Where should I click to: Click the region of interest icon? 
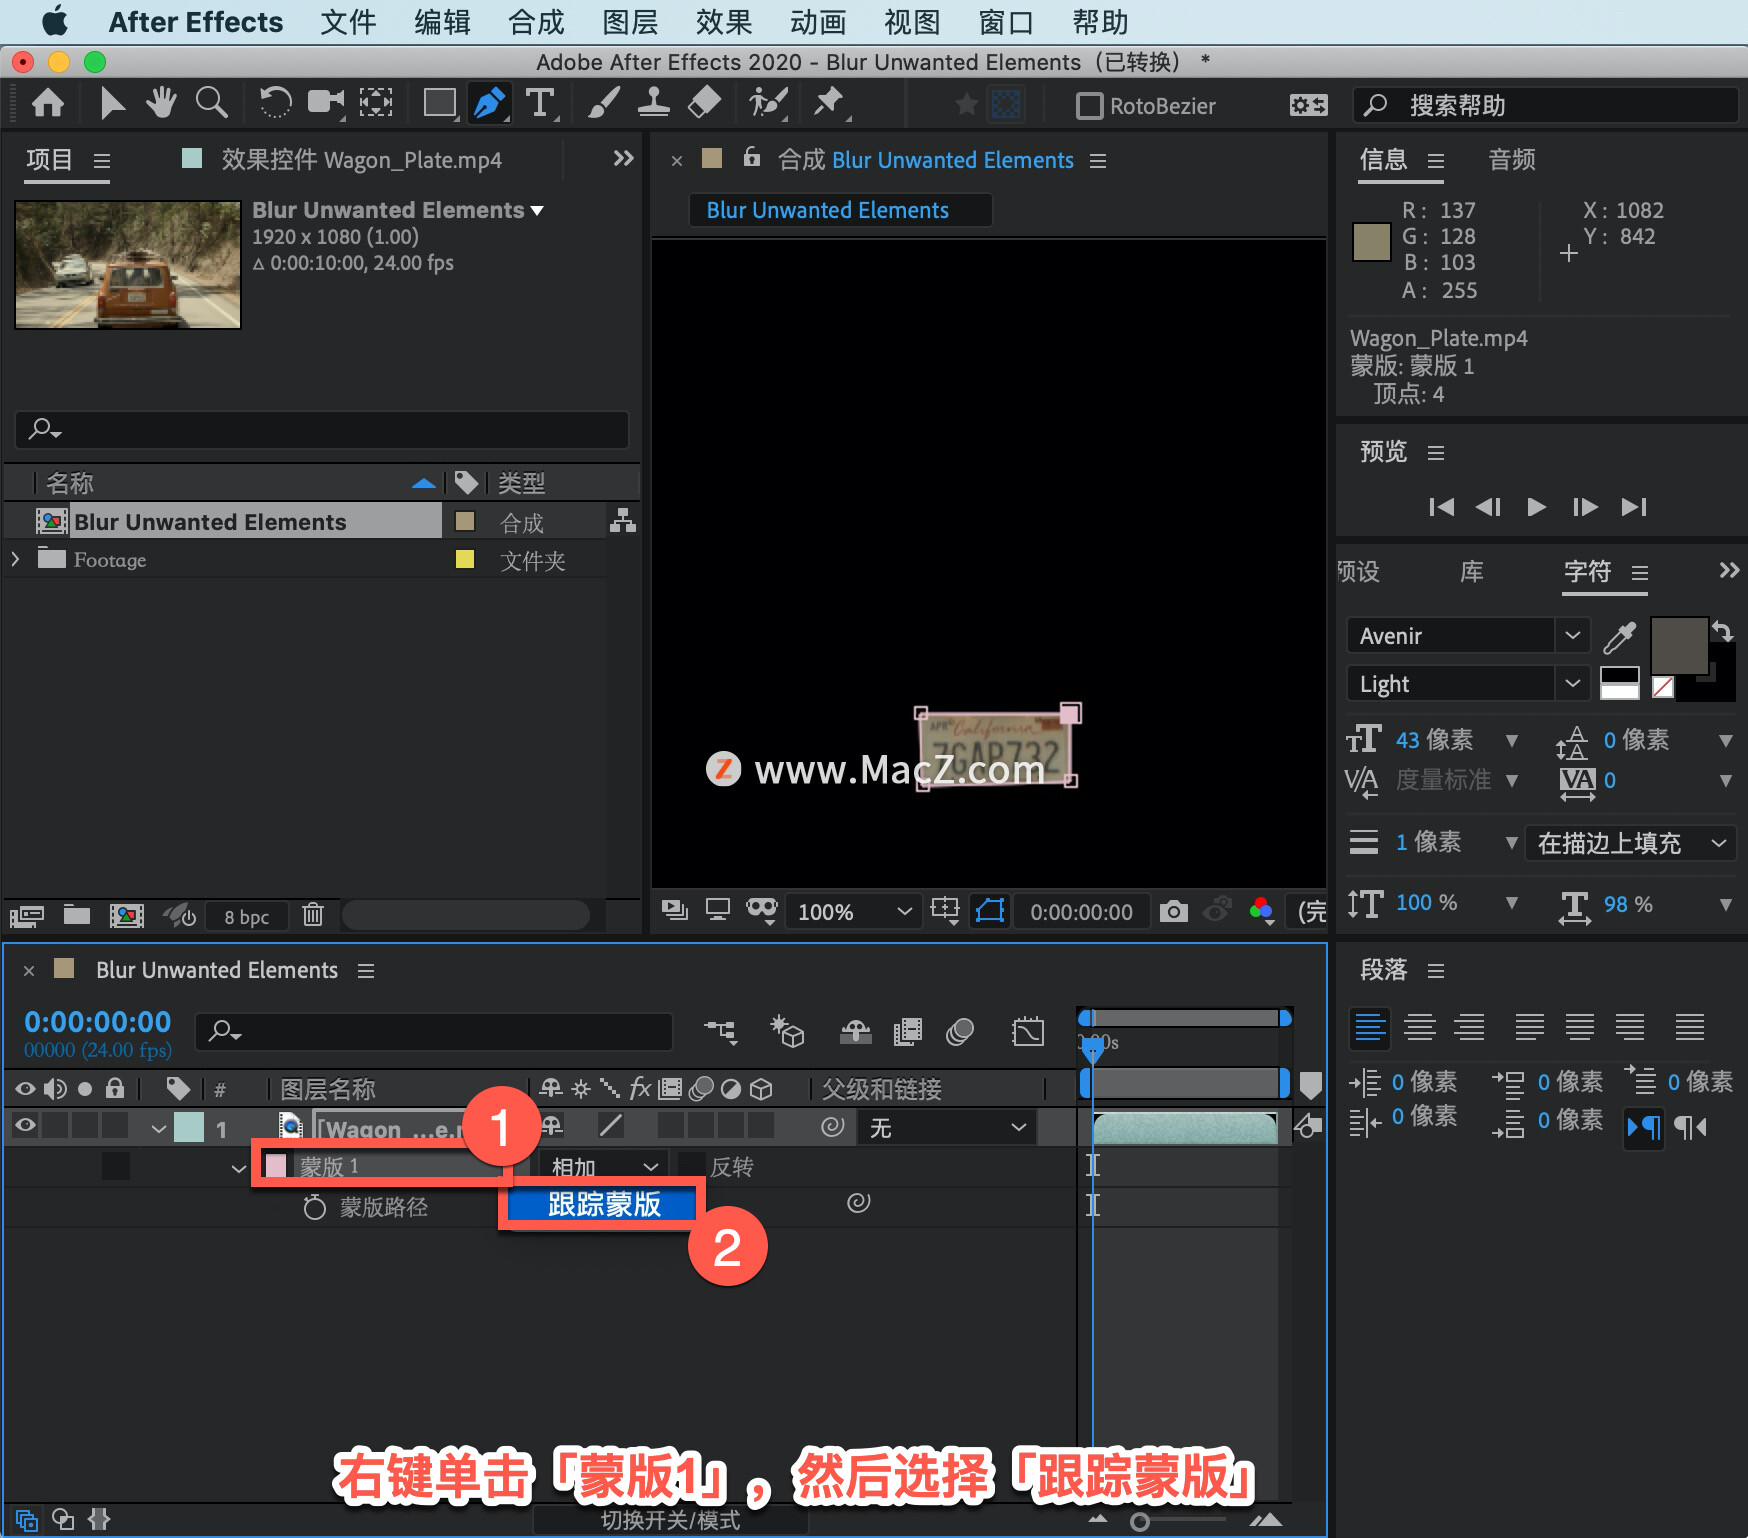point(945,910)
